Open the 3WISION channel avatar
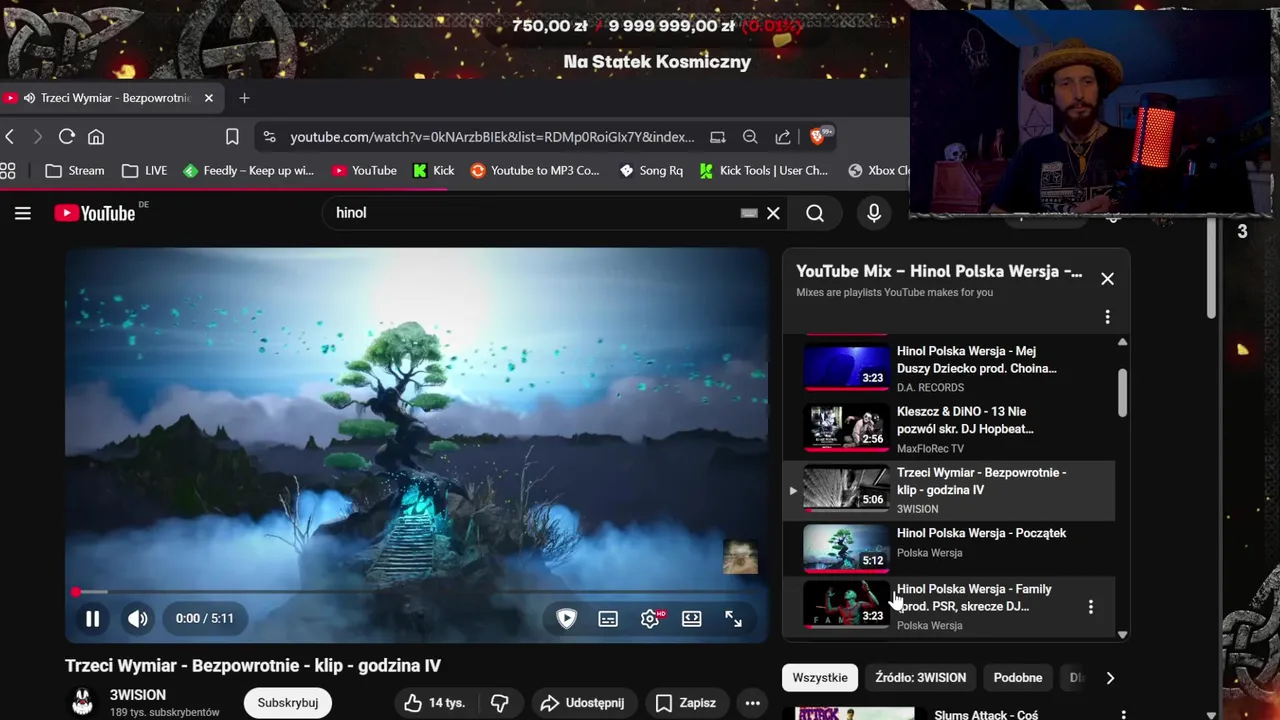The height and width of the screenshot is (720, 1280). pyautogui.click(x=82, y=703)
